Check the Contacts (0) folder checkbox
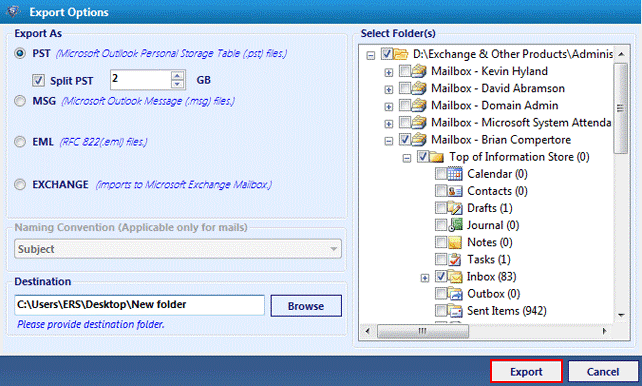This screenshot has height=386, width=642. pos(441,191)
